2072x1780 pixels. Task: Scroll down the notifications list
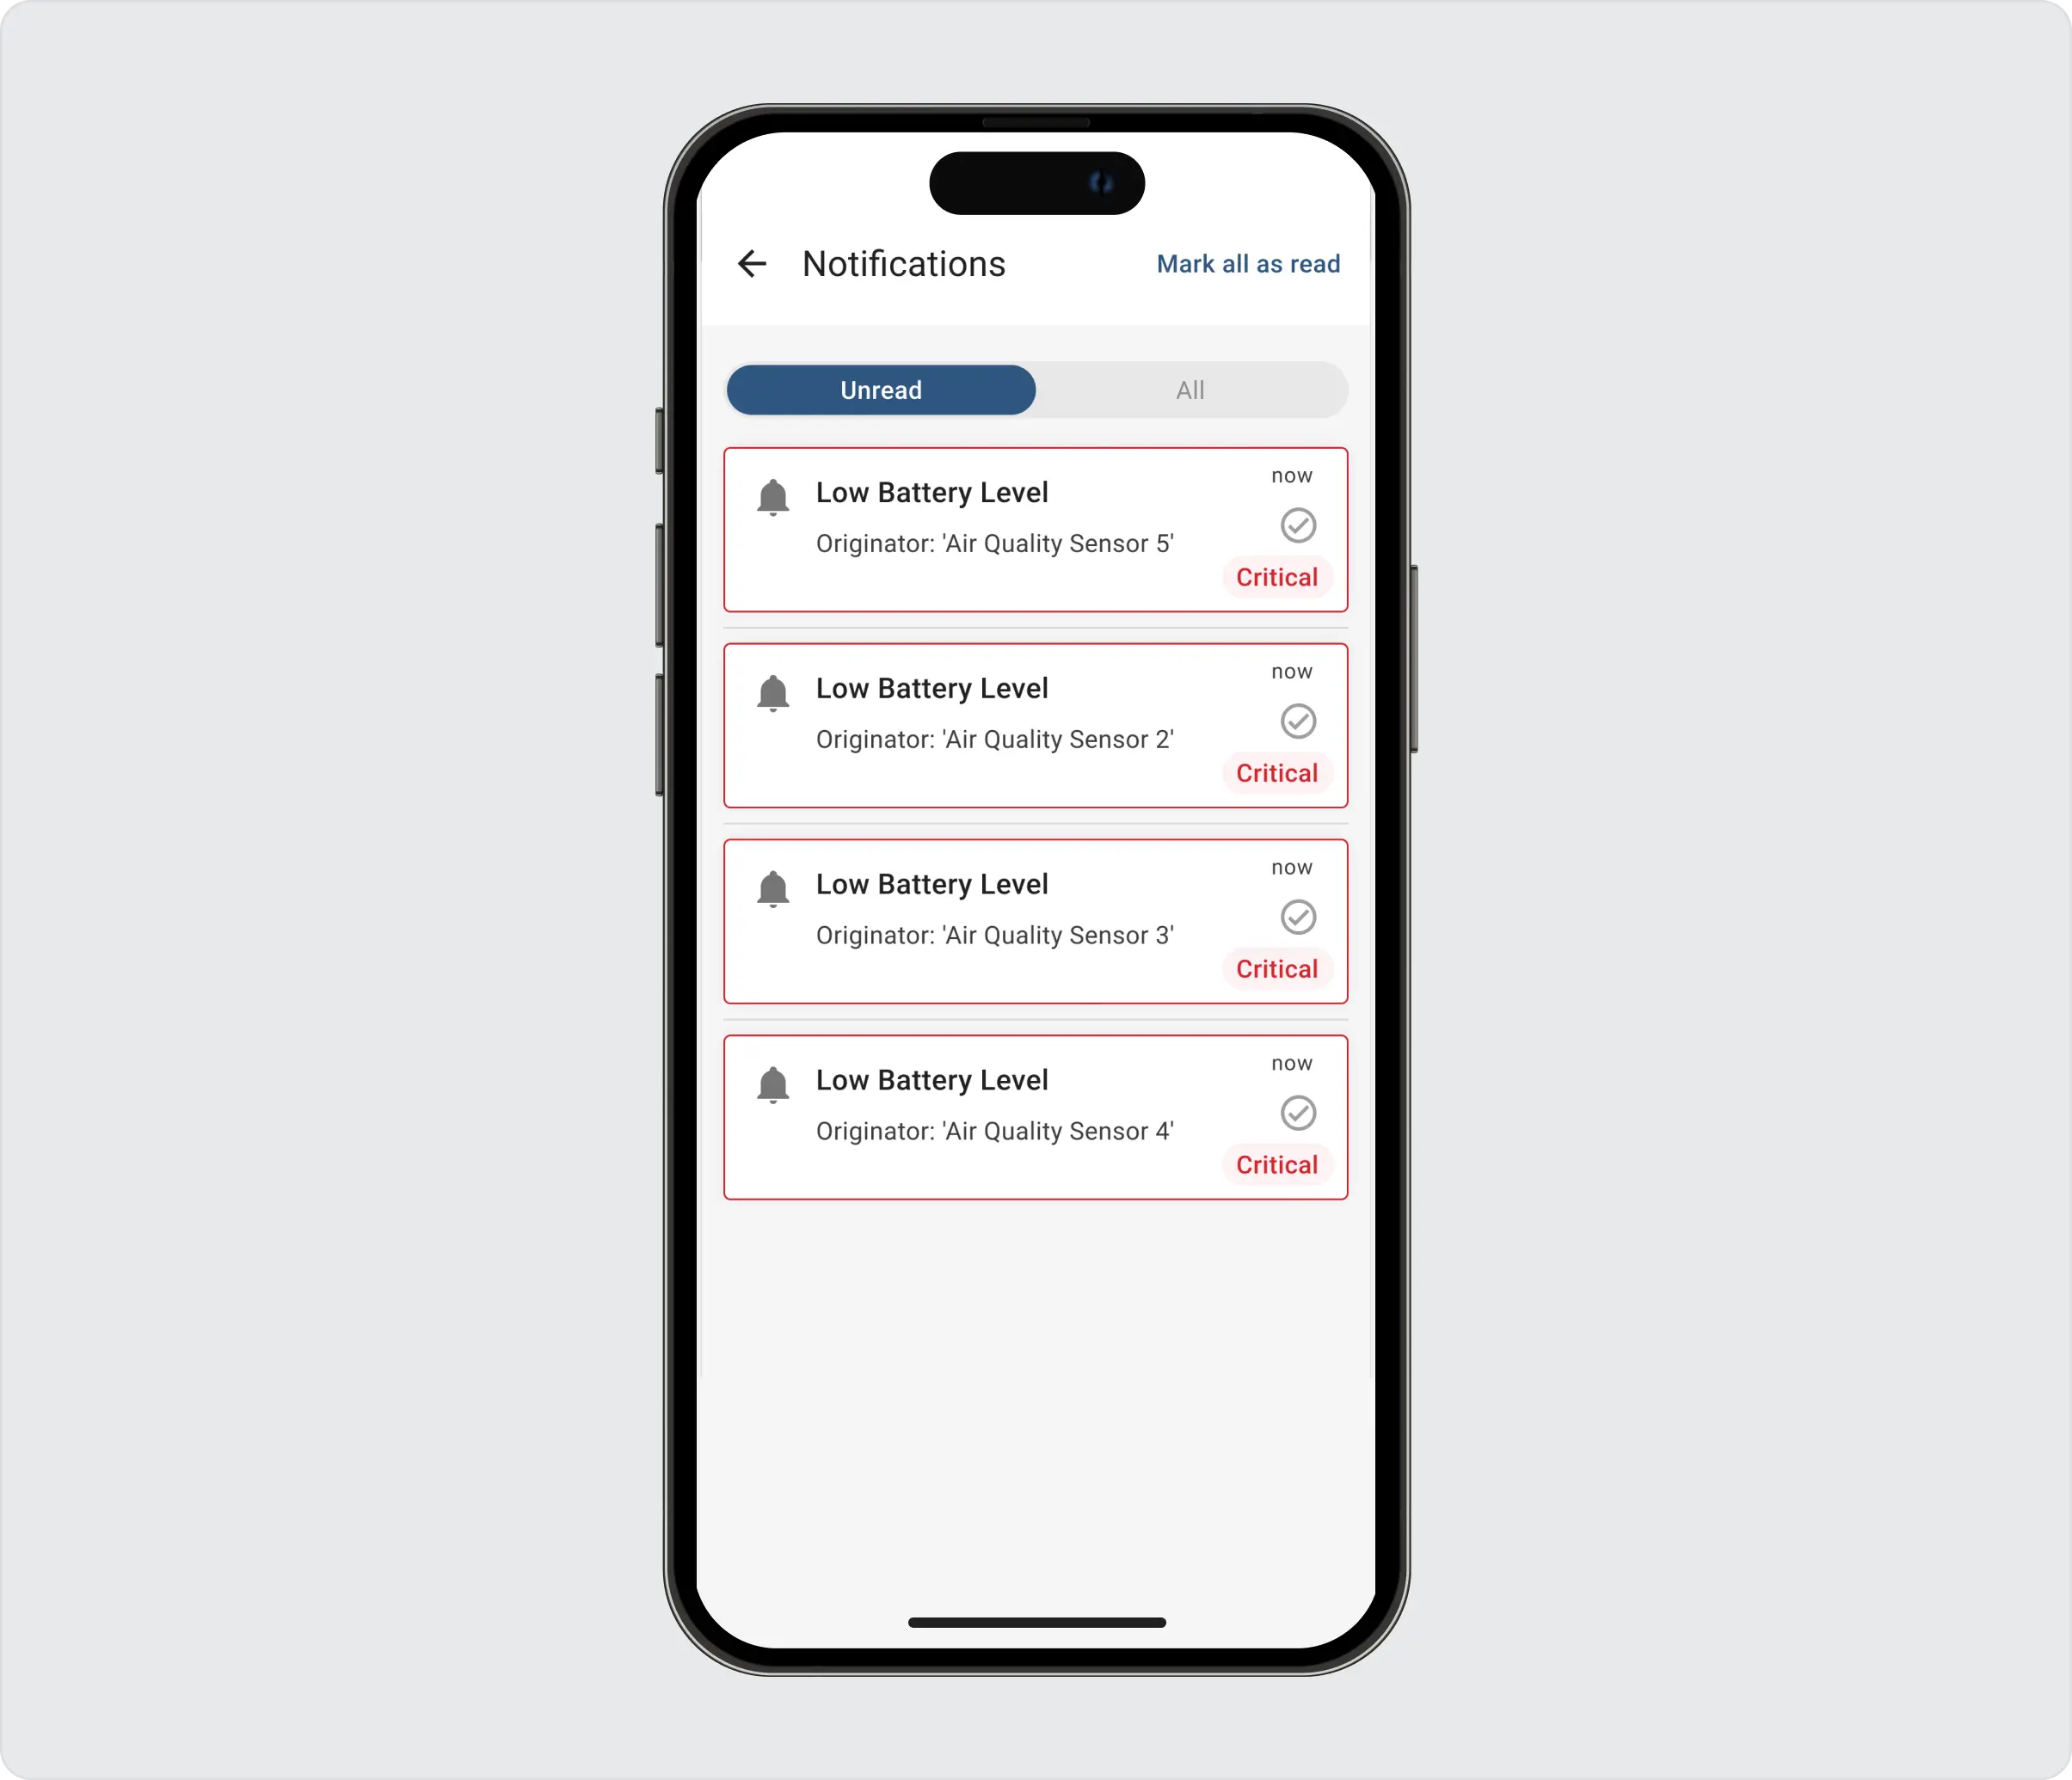tap(1036, 881)
